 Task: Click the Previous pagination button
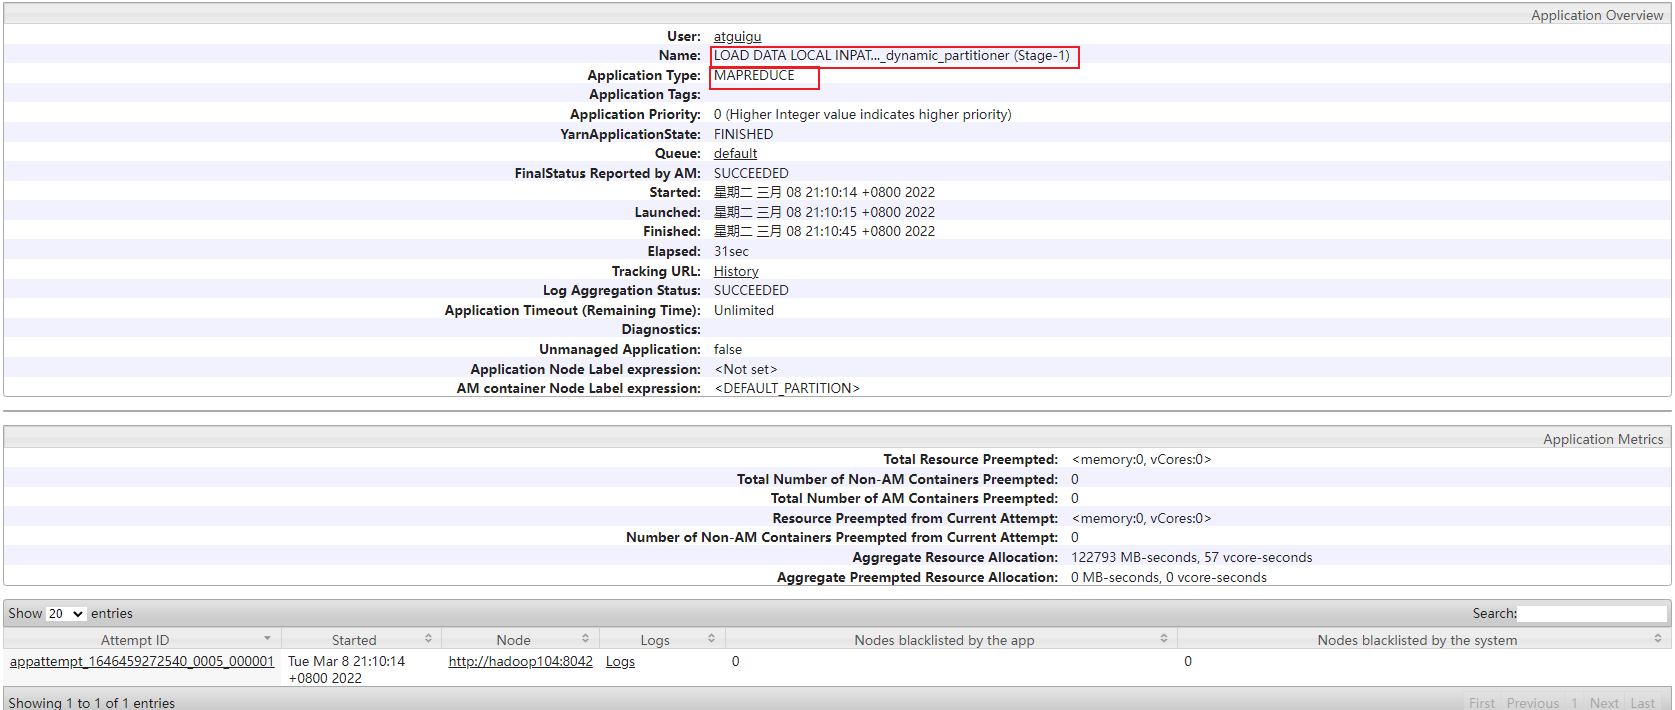(1532, 703)
